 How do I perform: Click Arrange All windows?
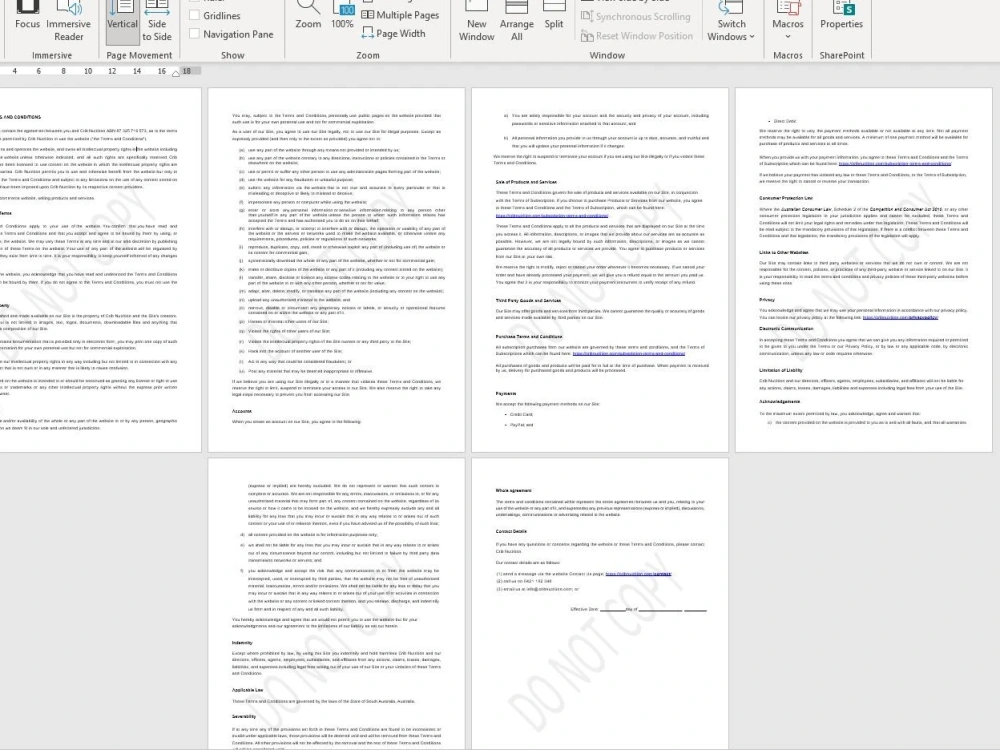coord(517,22)
